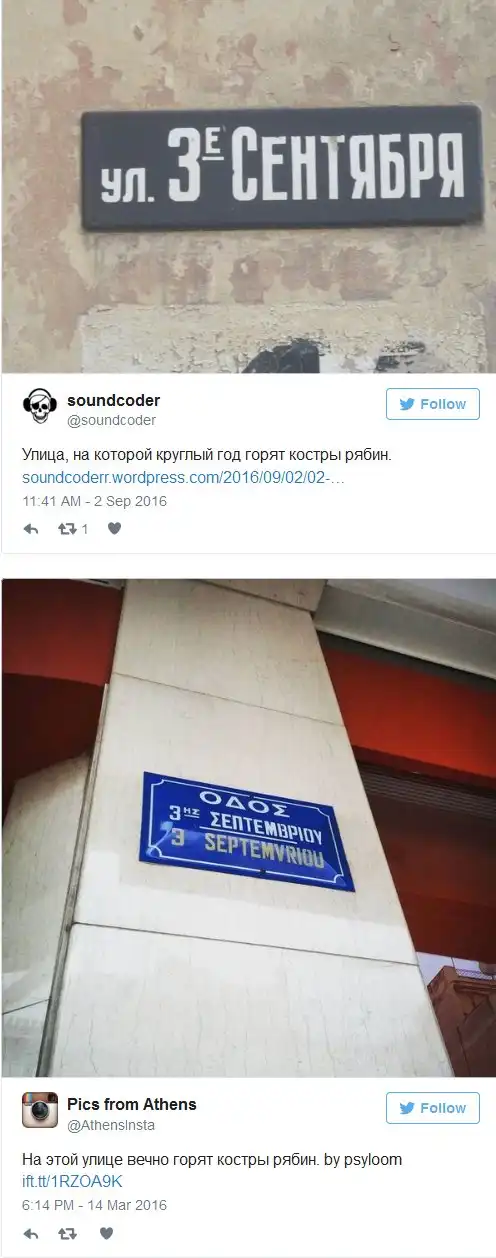View the blue Greek street sign photo
The height and width of the screenshot is (1258, 496).
tap(248, 828)
